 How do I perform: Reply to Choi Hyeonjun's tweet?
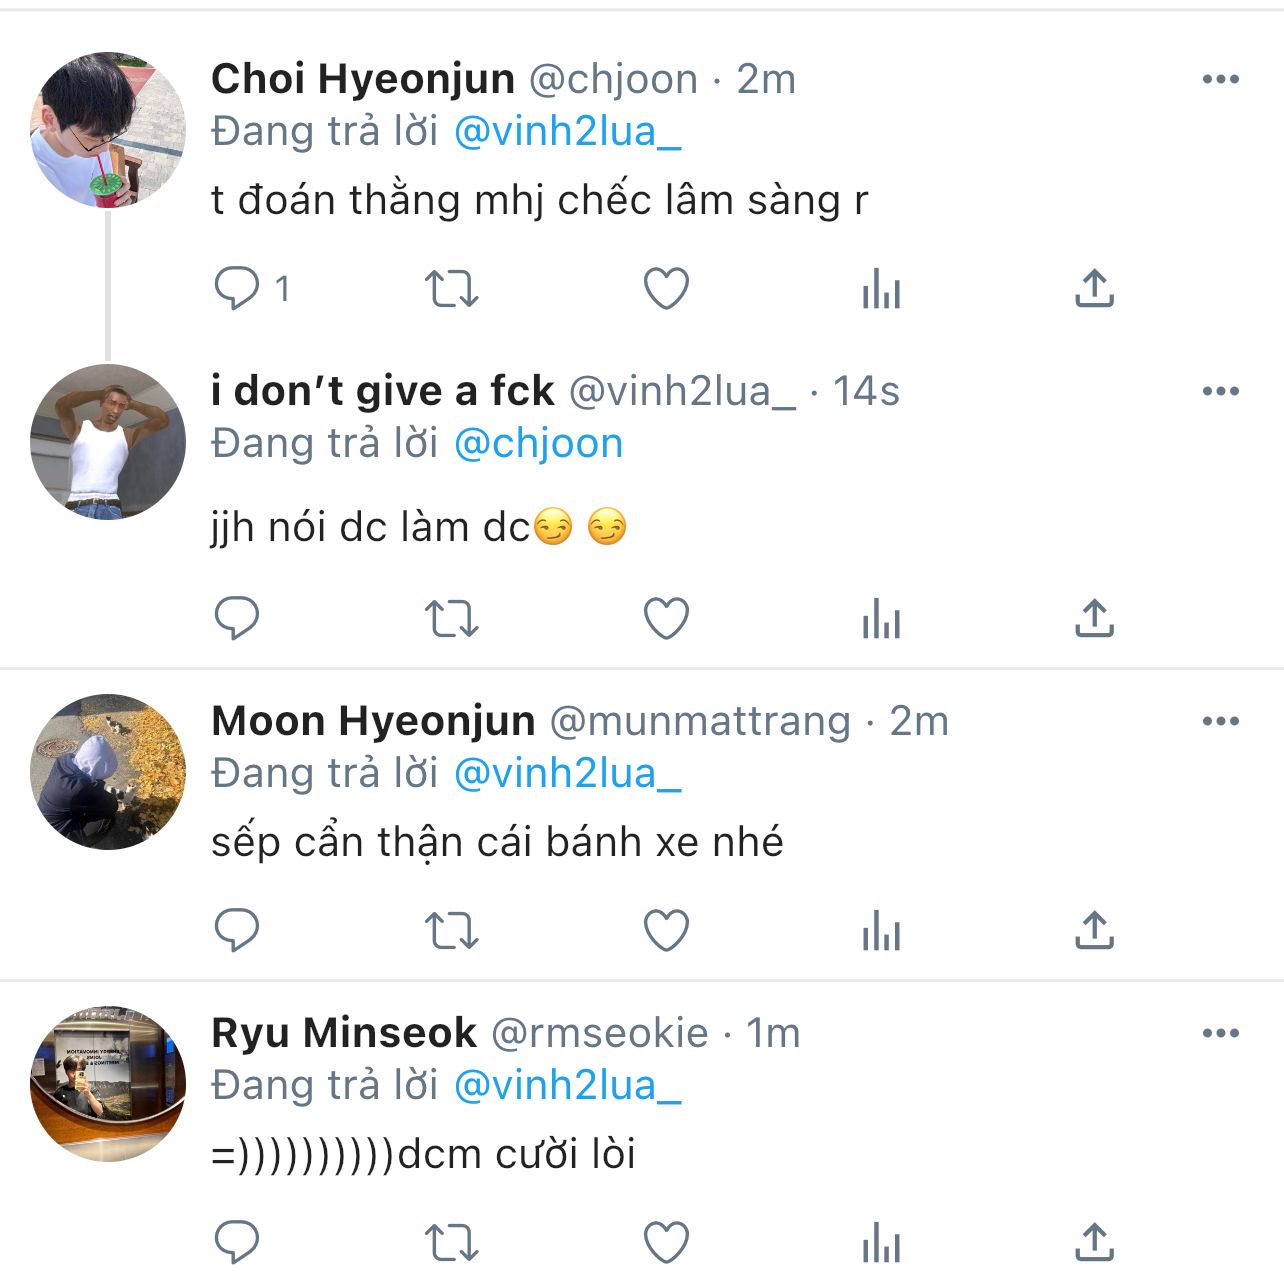(x=237, y=289)
